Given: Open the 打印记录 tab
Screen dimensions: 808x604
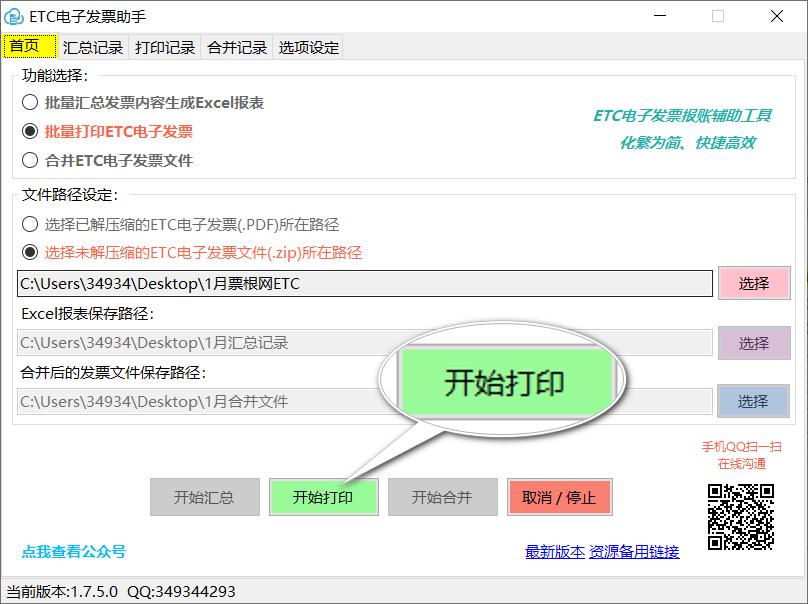Looking at the screenshot, I should [x=165, y=47].
